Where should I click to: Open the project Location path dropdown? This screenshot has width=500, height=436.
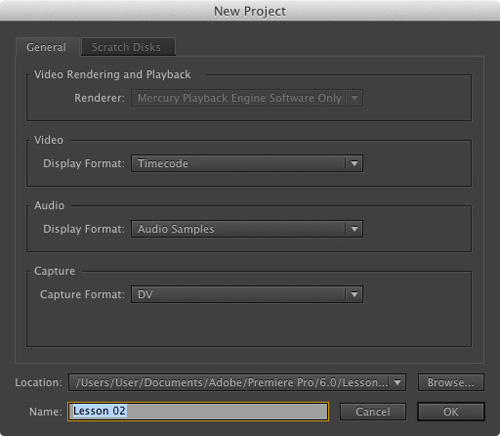click(237, 382)
